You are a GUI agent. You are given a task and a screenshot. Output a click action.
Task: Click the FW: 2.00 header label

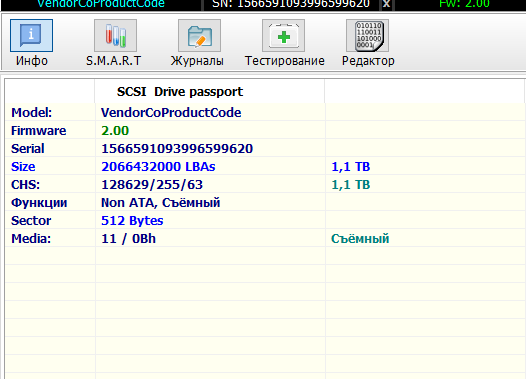(464, 4)
